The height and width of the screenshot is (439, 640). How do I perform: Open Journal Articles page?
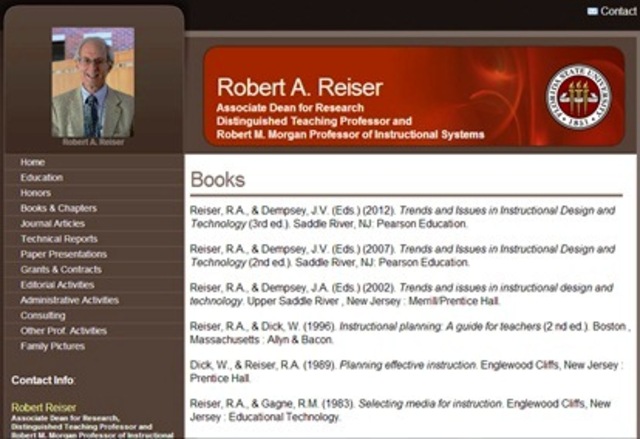tap(53, 224)
